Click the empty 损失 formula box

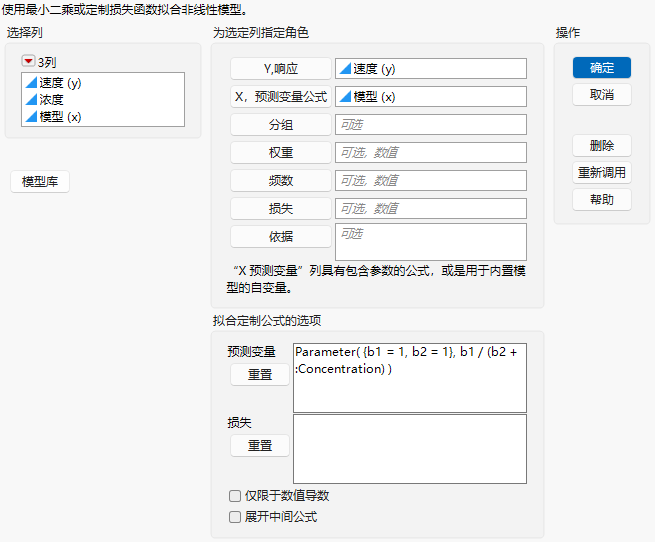click(410, 449)
